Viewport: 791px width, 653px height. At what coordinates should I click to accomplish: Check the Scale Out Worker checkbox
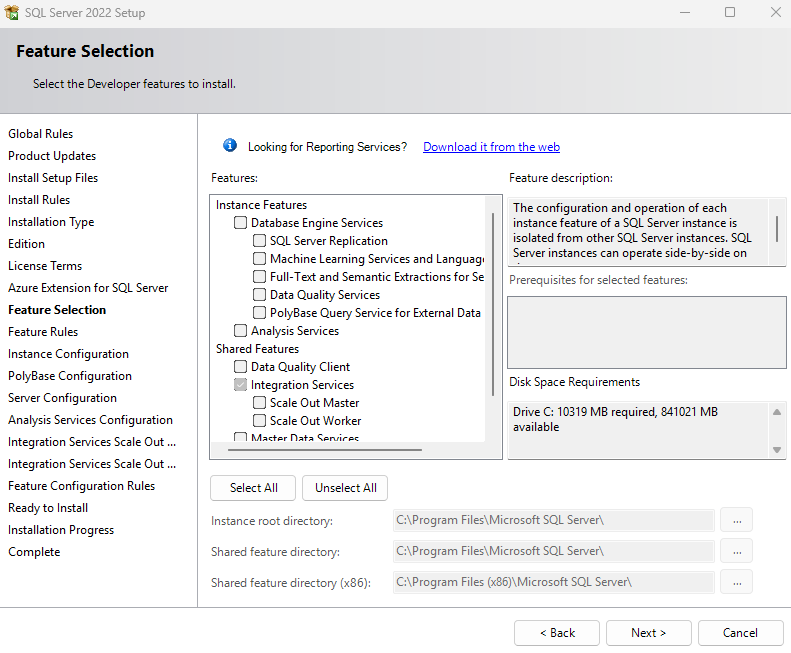tap(259, 420)
